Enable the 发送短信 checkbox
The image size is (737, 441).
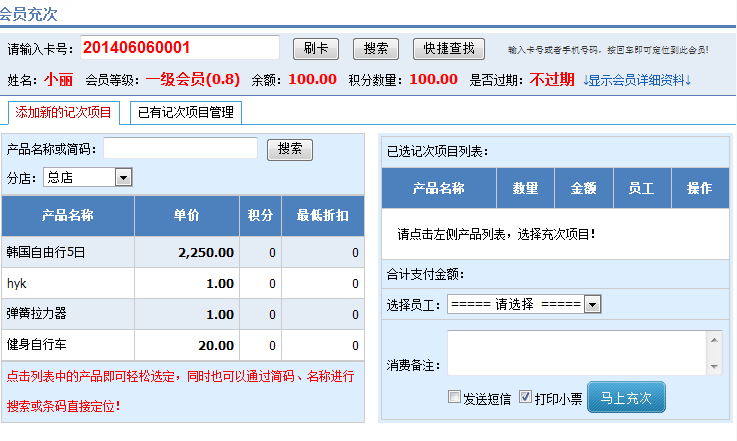pyautogui.click(x=455, y=397)
